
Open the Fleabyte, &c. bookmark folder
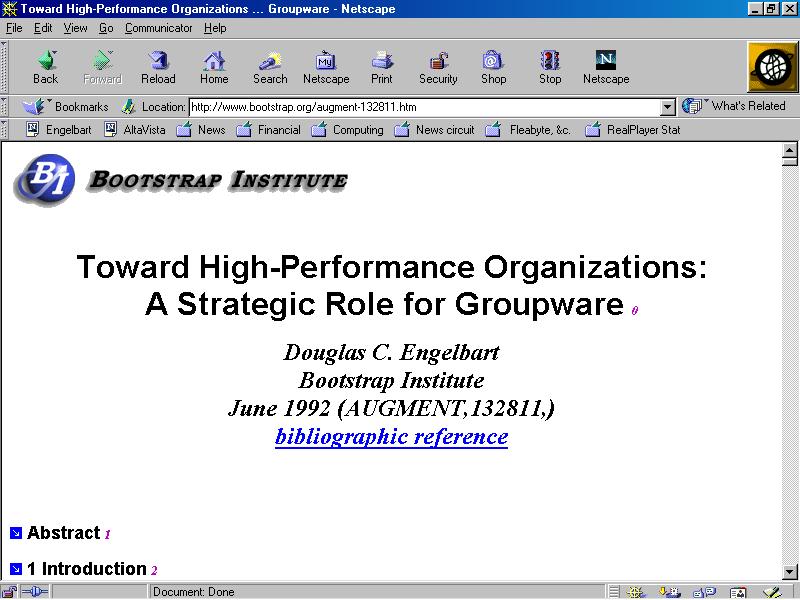pyautogui.click(x=528, y=130)
